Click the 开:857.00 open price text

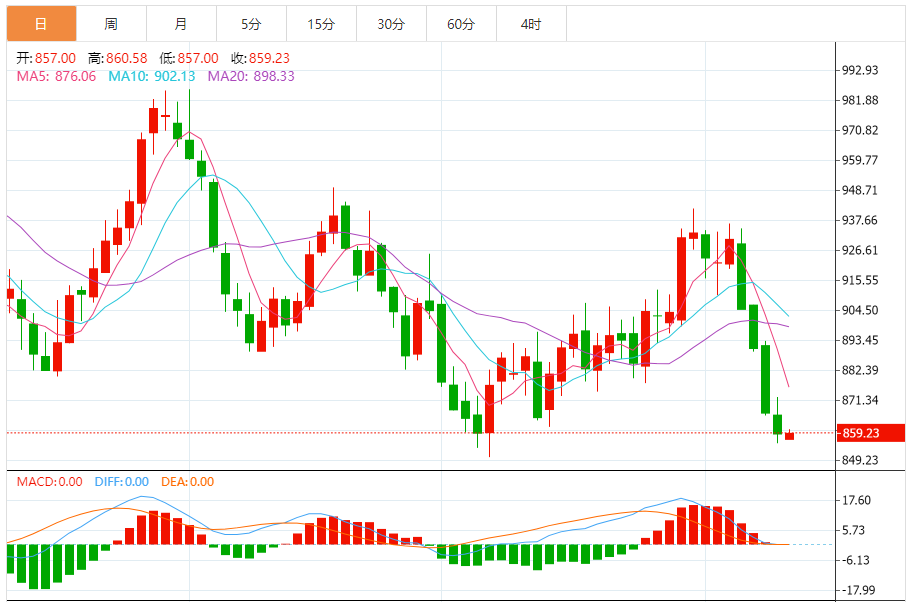pos(46,58)
